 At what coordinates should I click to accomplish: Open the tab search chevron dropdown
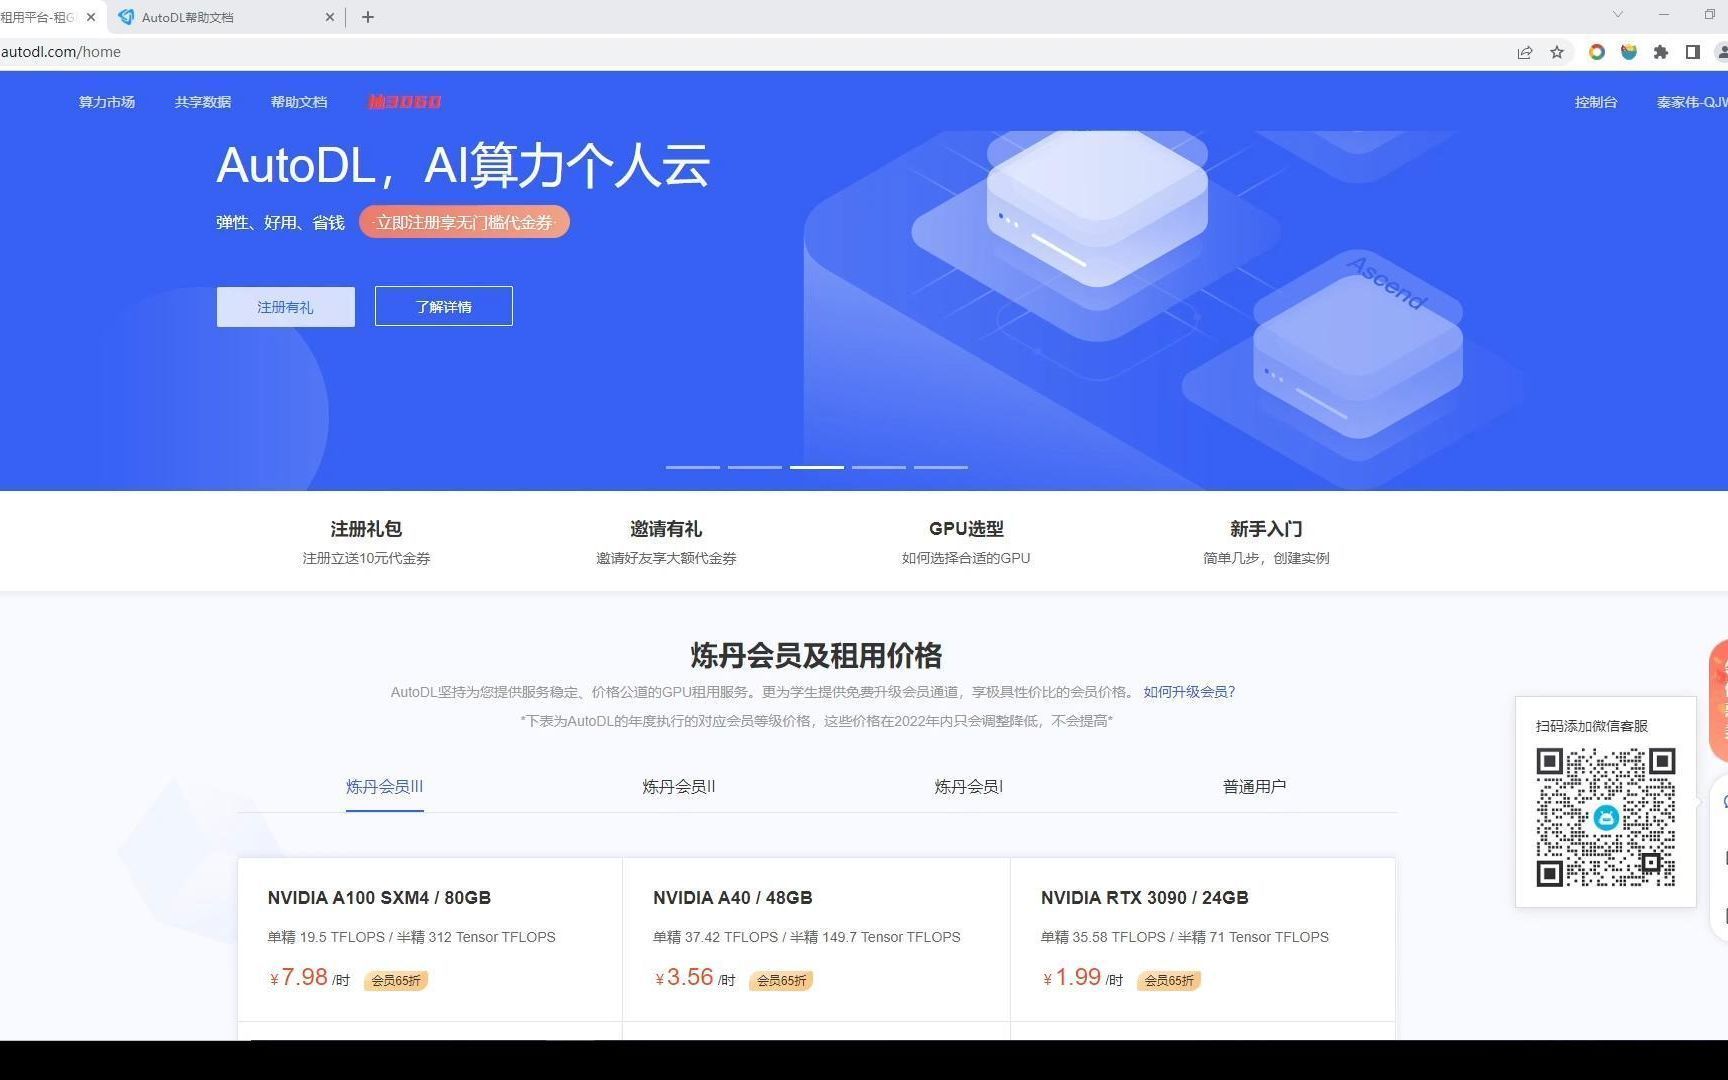coord(1617,14)
